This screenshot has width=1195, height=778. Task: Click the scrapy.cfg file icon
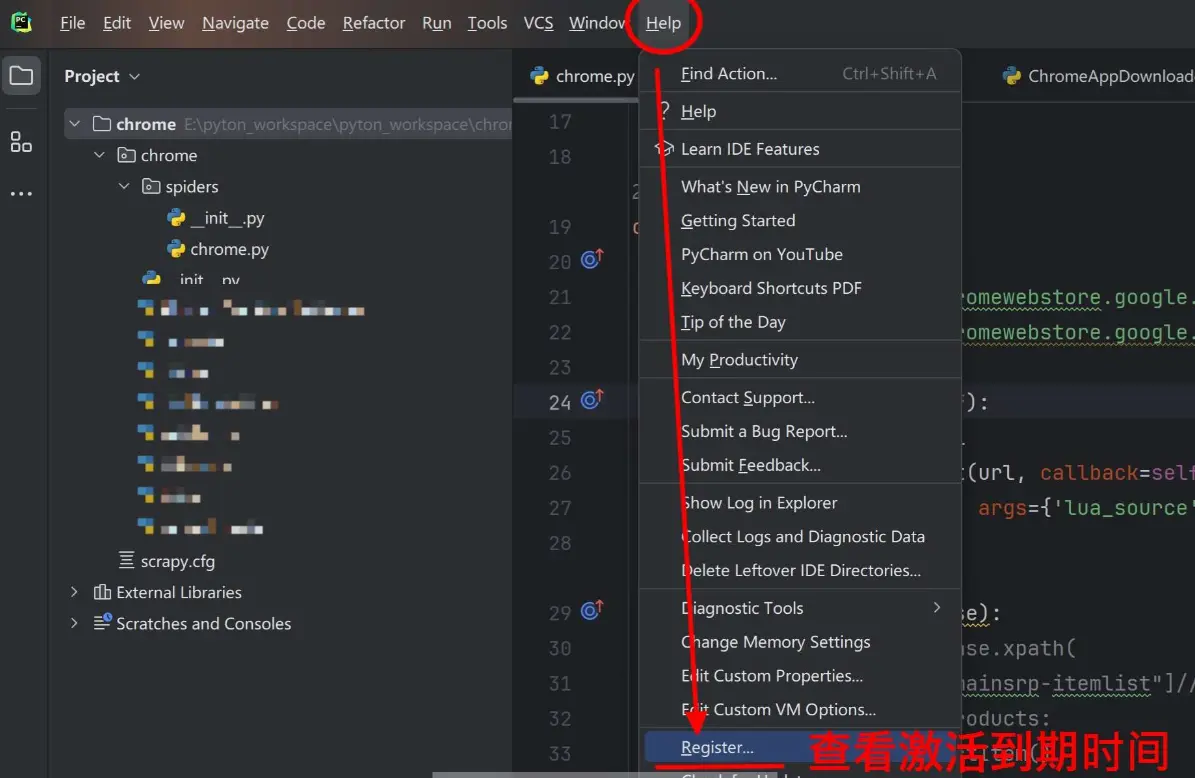[127, 560]
